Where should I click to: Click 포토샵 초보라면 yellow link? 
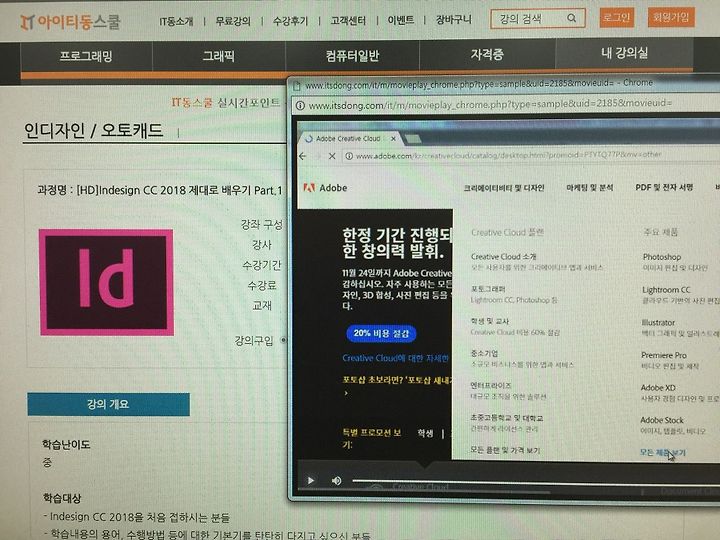pos(397,380)
